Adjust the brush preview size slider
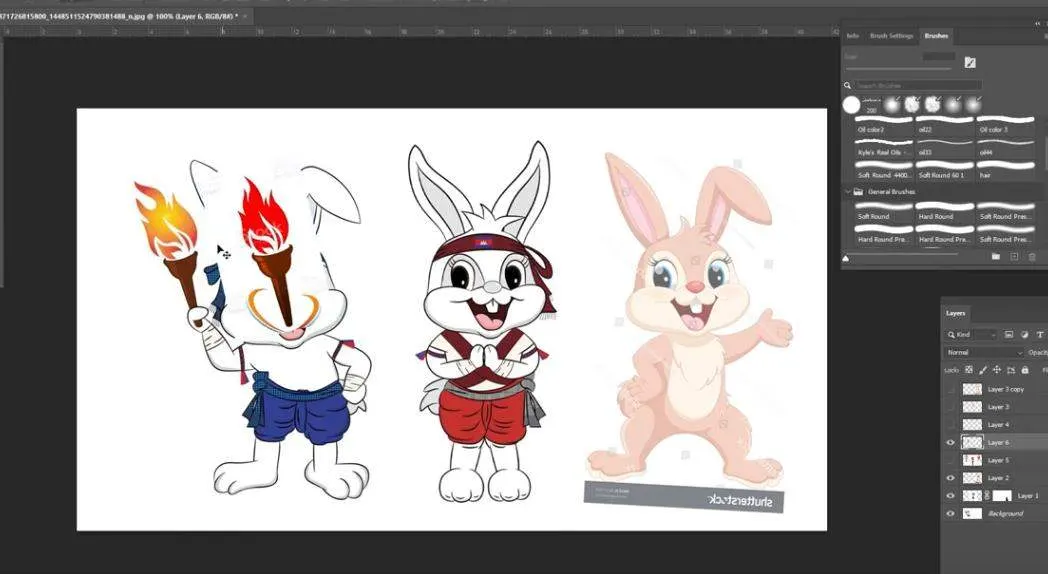Viewport: 1048px width, 574px height. click(x=901, y=256)
